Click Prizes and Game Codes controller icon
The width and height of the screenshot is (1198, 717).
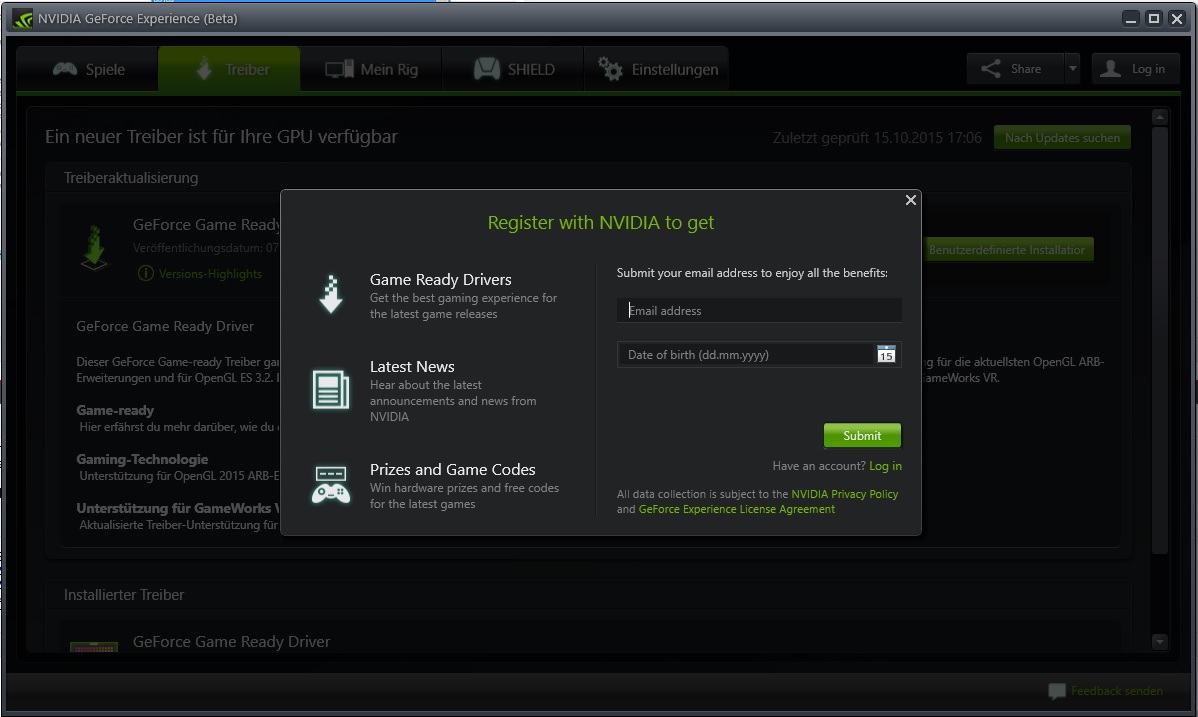coord(331,485)
